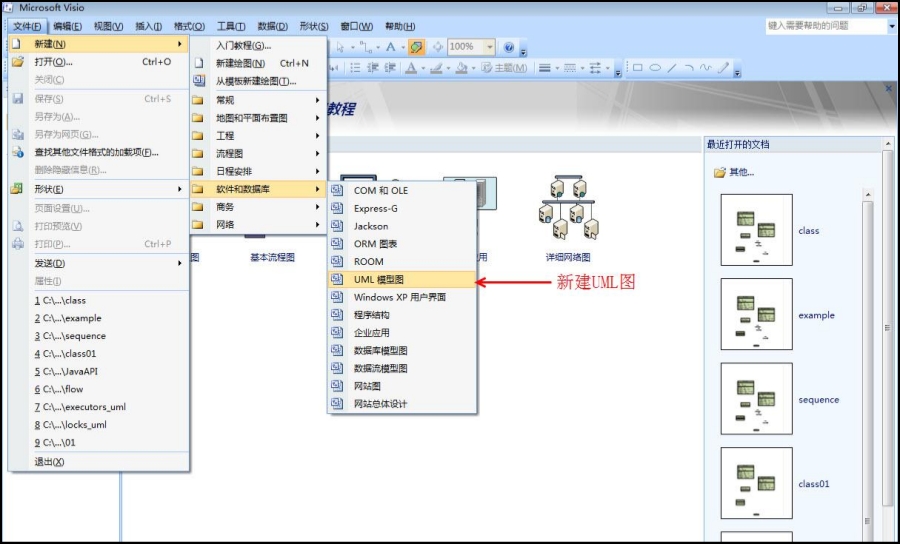Click the increase indent icon
The height and width of the screenshot is (544, 900).
pos(390,68)
